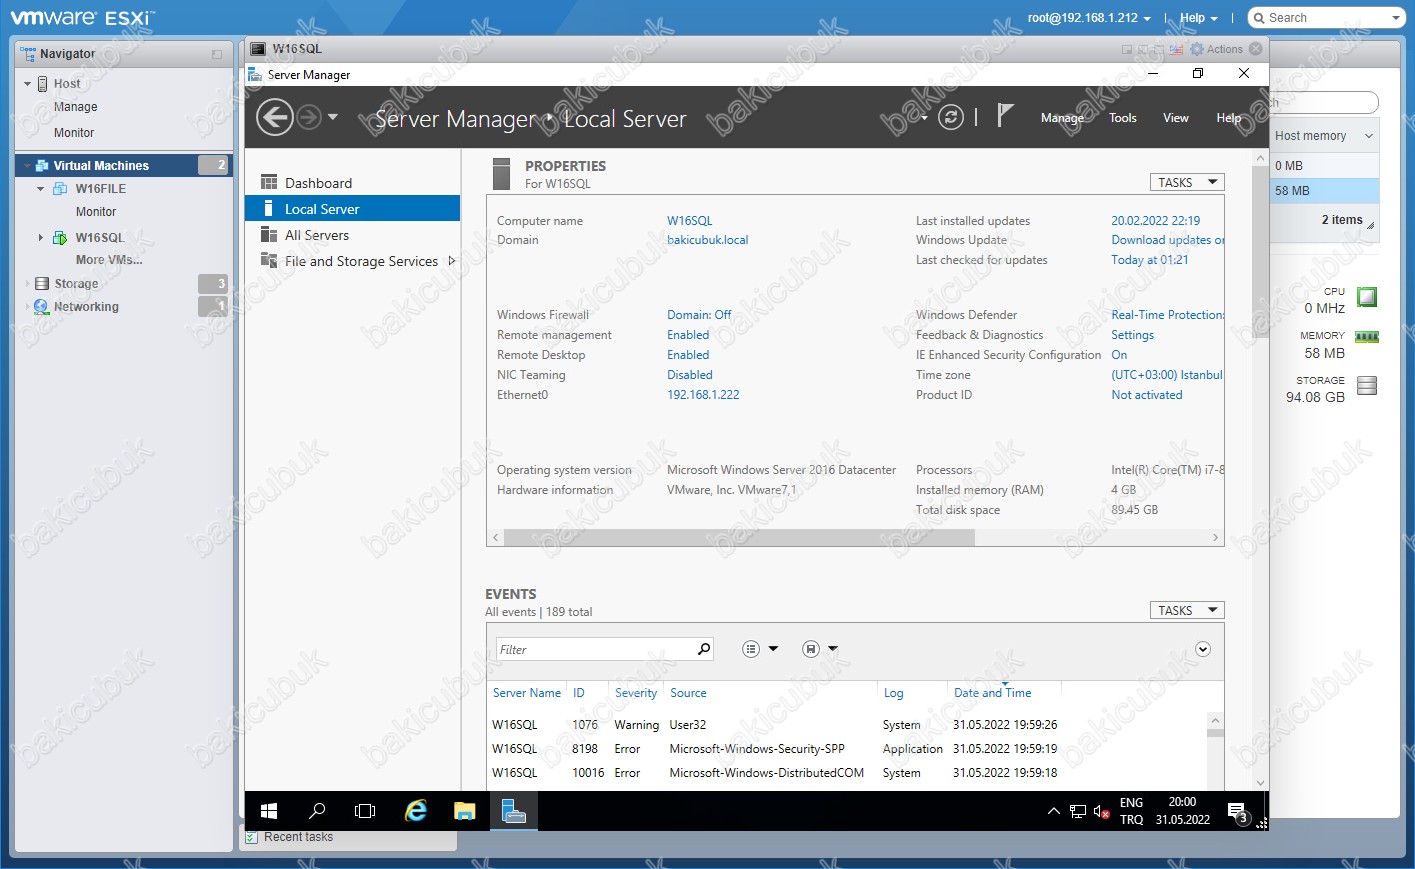Click the W16SQL computer name link
This screenshot has height=869, width=1415.
coord(690,221)
